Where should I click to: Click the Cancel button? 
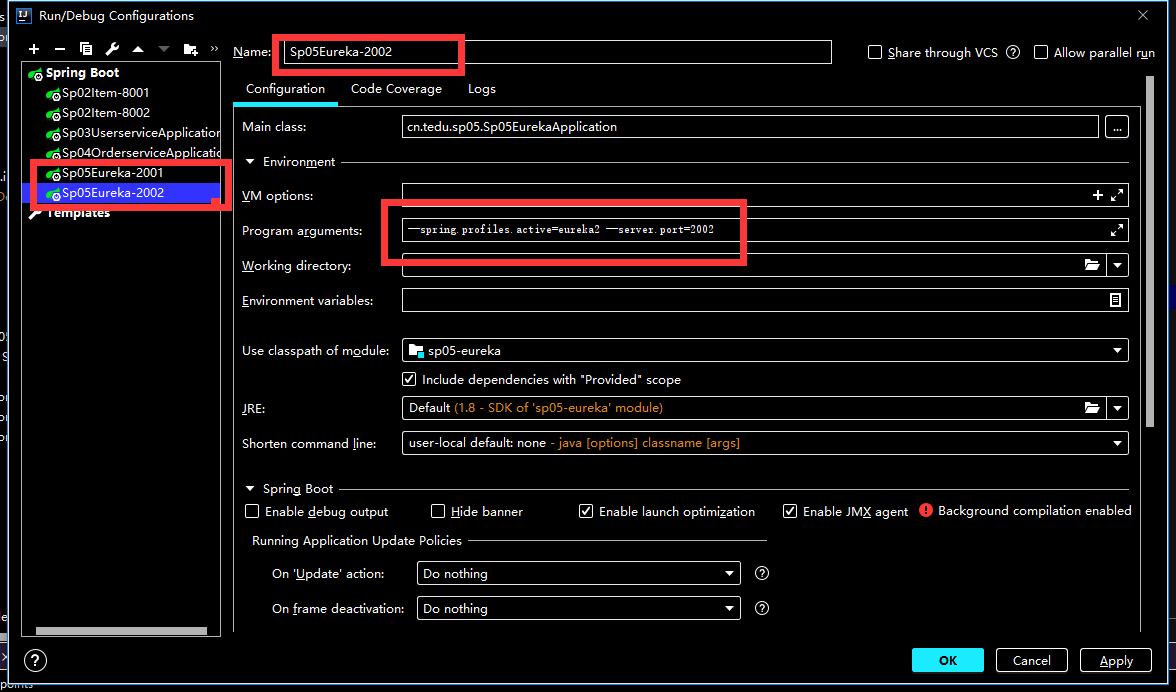pyautogui.click(x=1031, y=661)
